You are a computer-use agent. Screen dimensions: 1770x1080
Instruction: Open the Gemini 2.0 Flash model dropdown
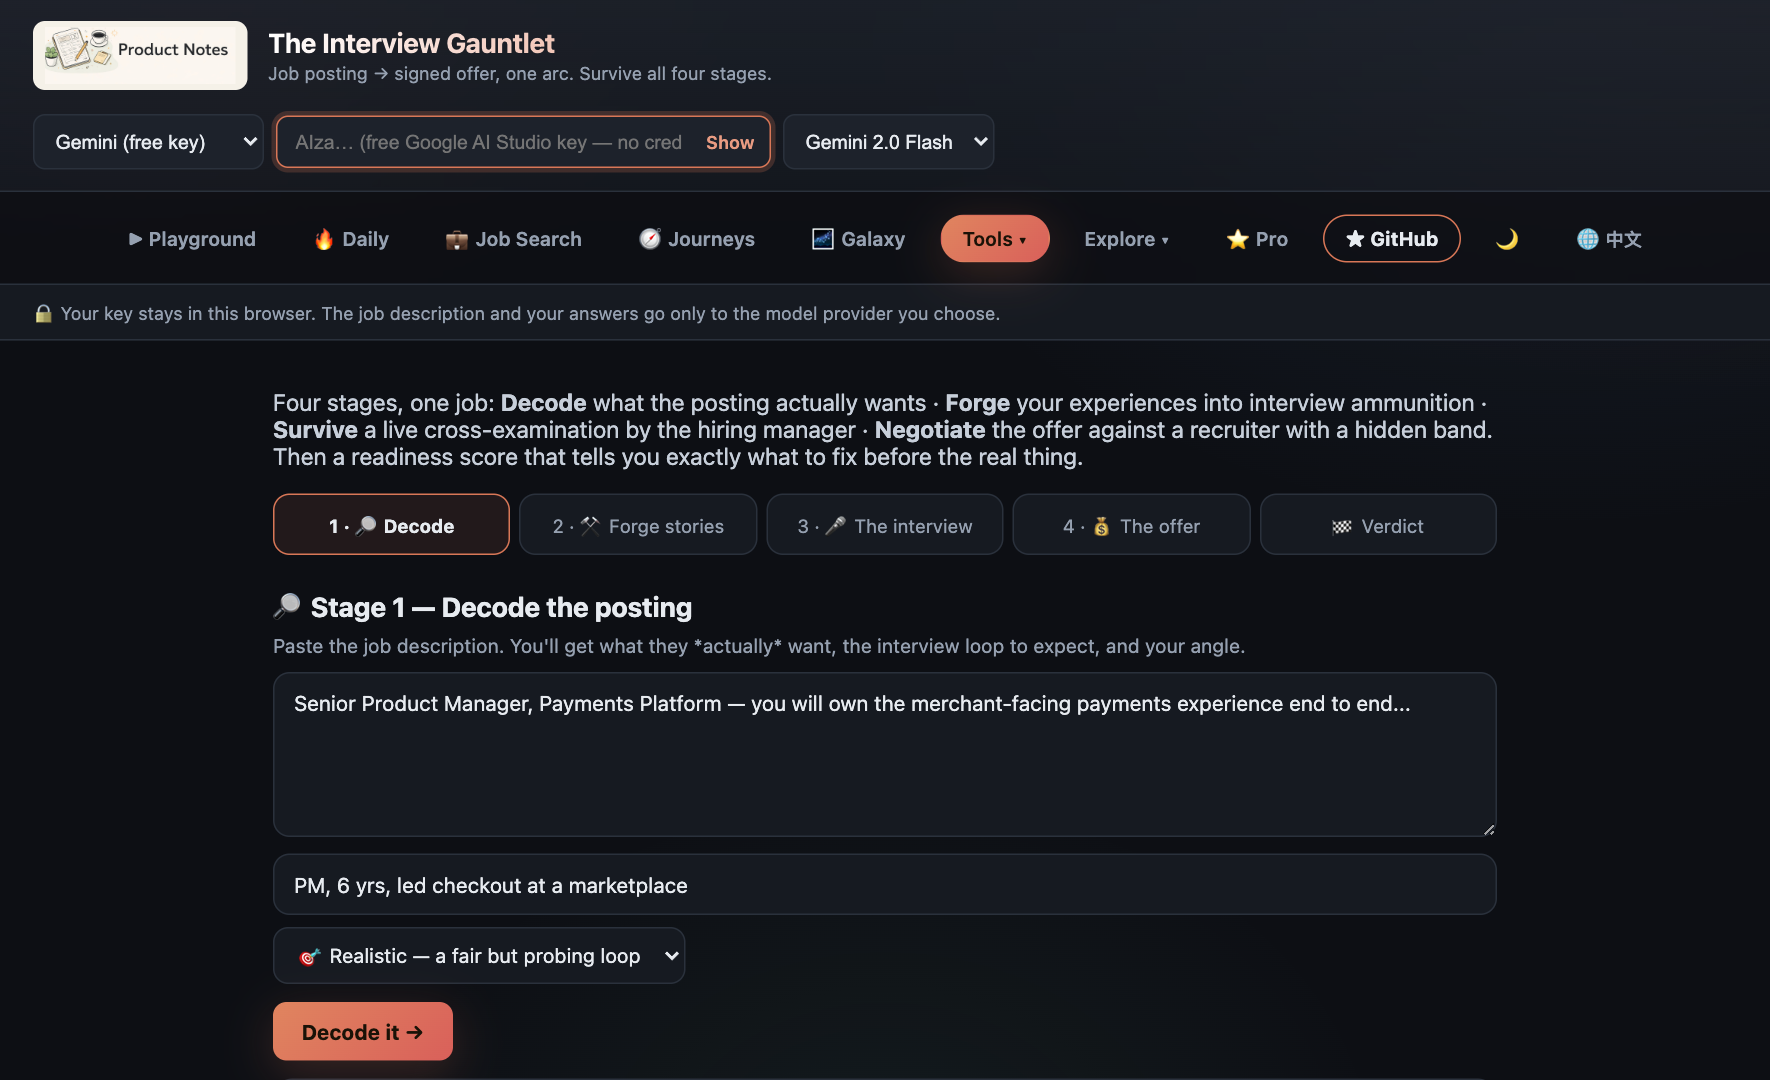click(x=888, y=142)
